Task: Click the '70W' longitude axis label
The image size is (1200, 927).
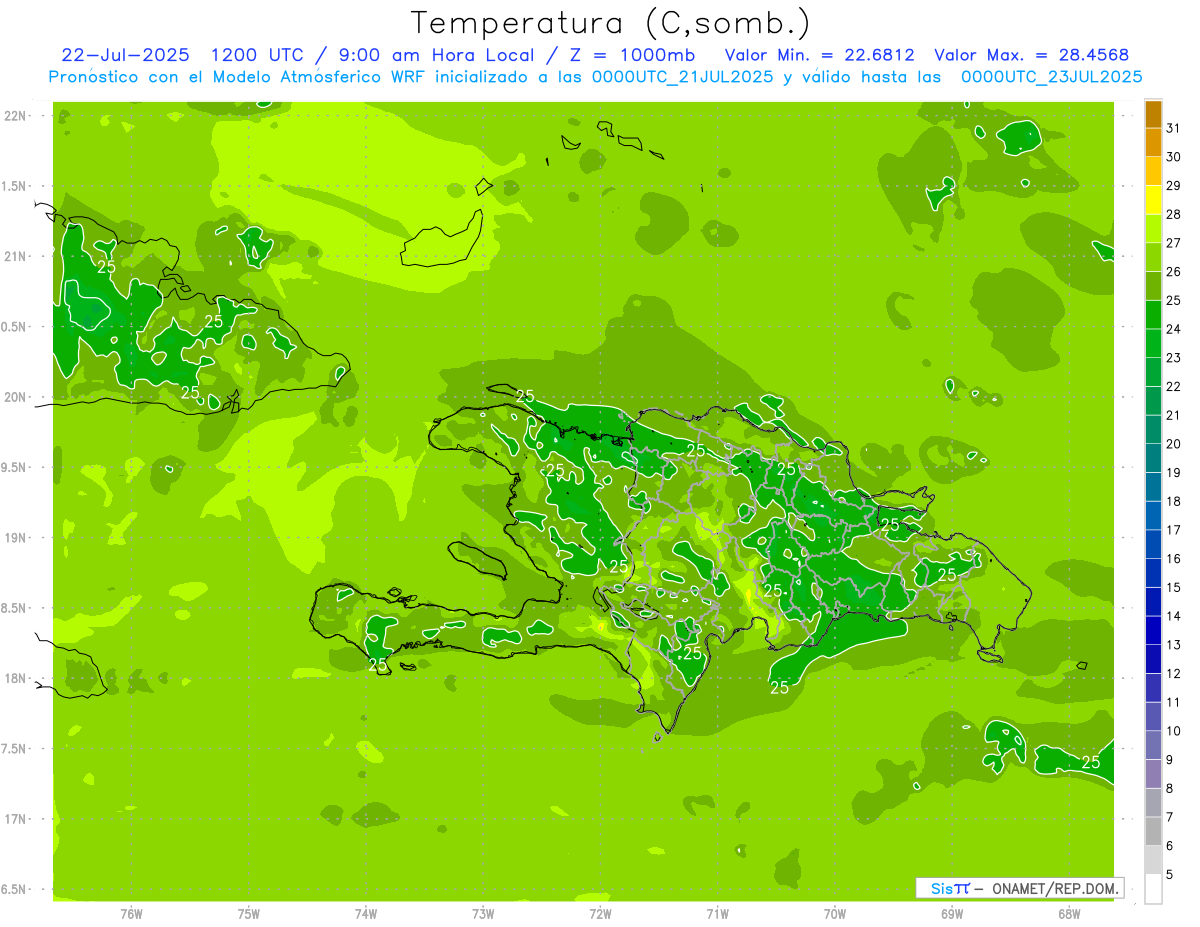Action: point(835,913)
